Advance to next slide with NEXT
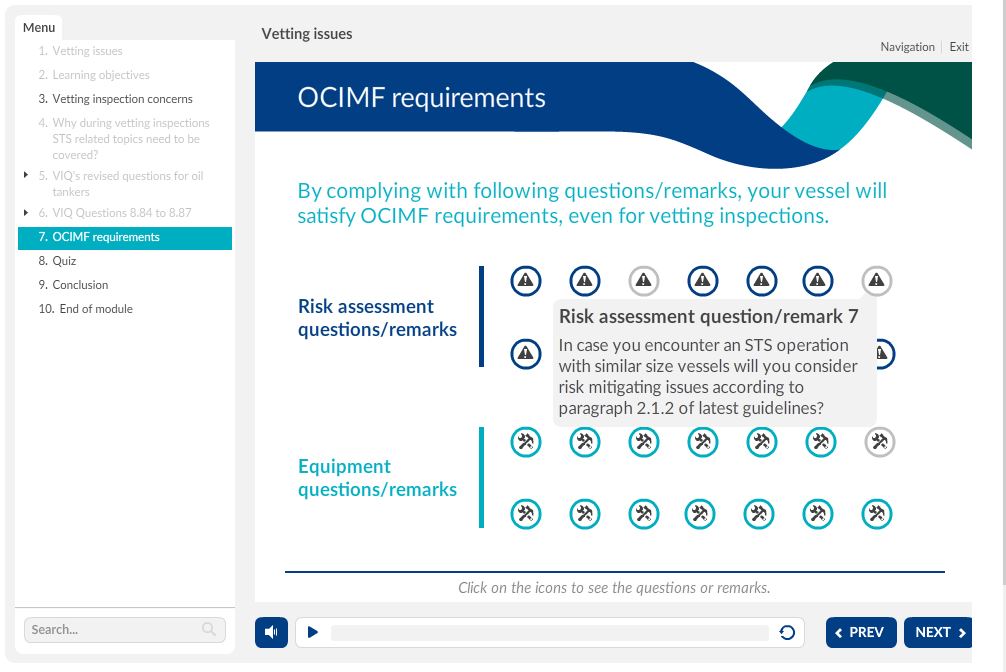 pos(938,632)
